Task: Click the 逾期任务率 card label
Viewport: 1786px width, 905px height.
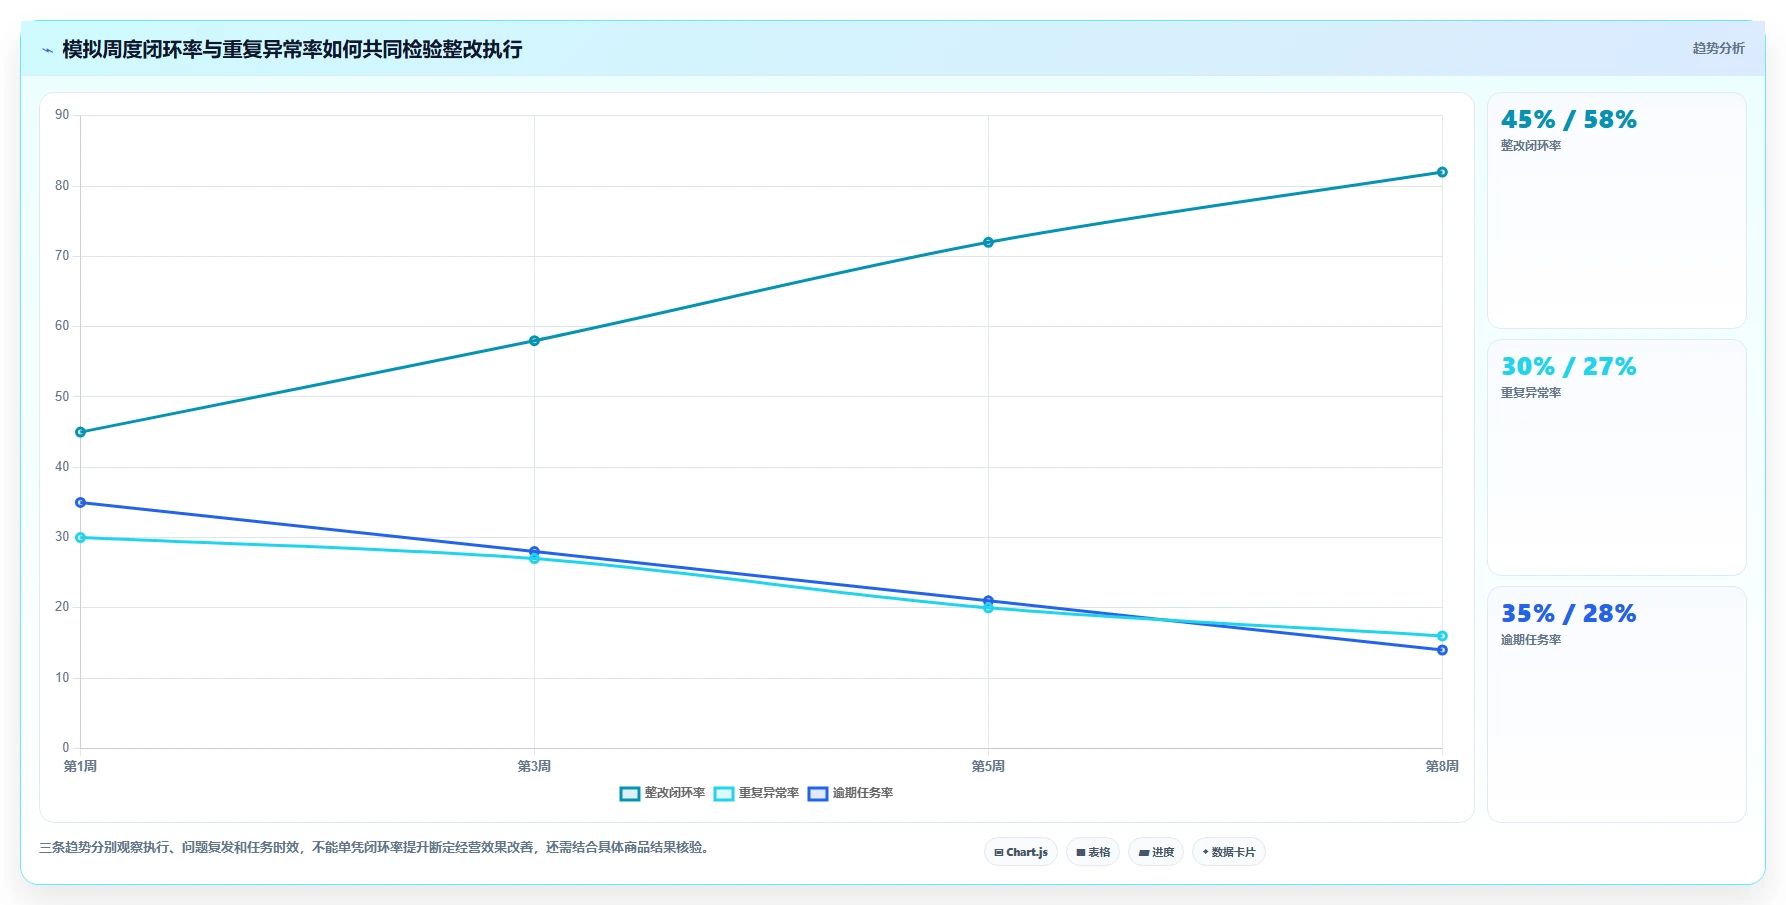Action: coord(1531,640)
